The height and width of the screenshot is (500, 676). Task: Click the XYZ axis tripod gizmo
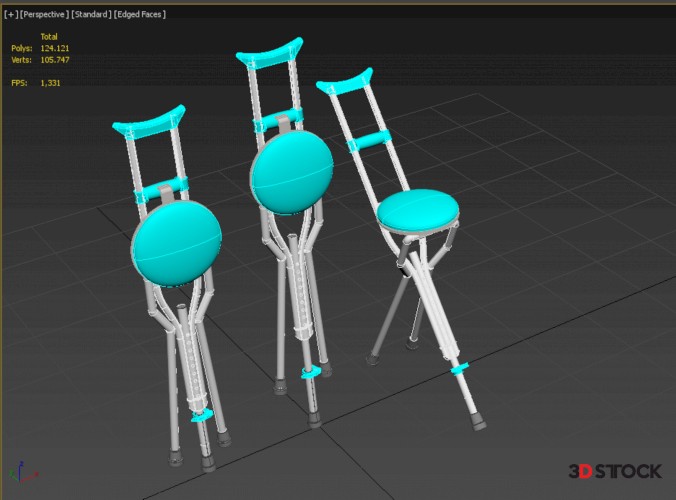point(22,472)
